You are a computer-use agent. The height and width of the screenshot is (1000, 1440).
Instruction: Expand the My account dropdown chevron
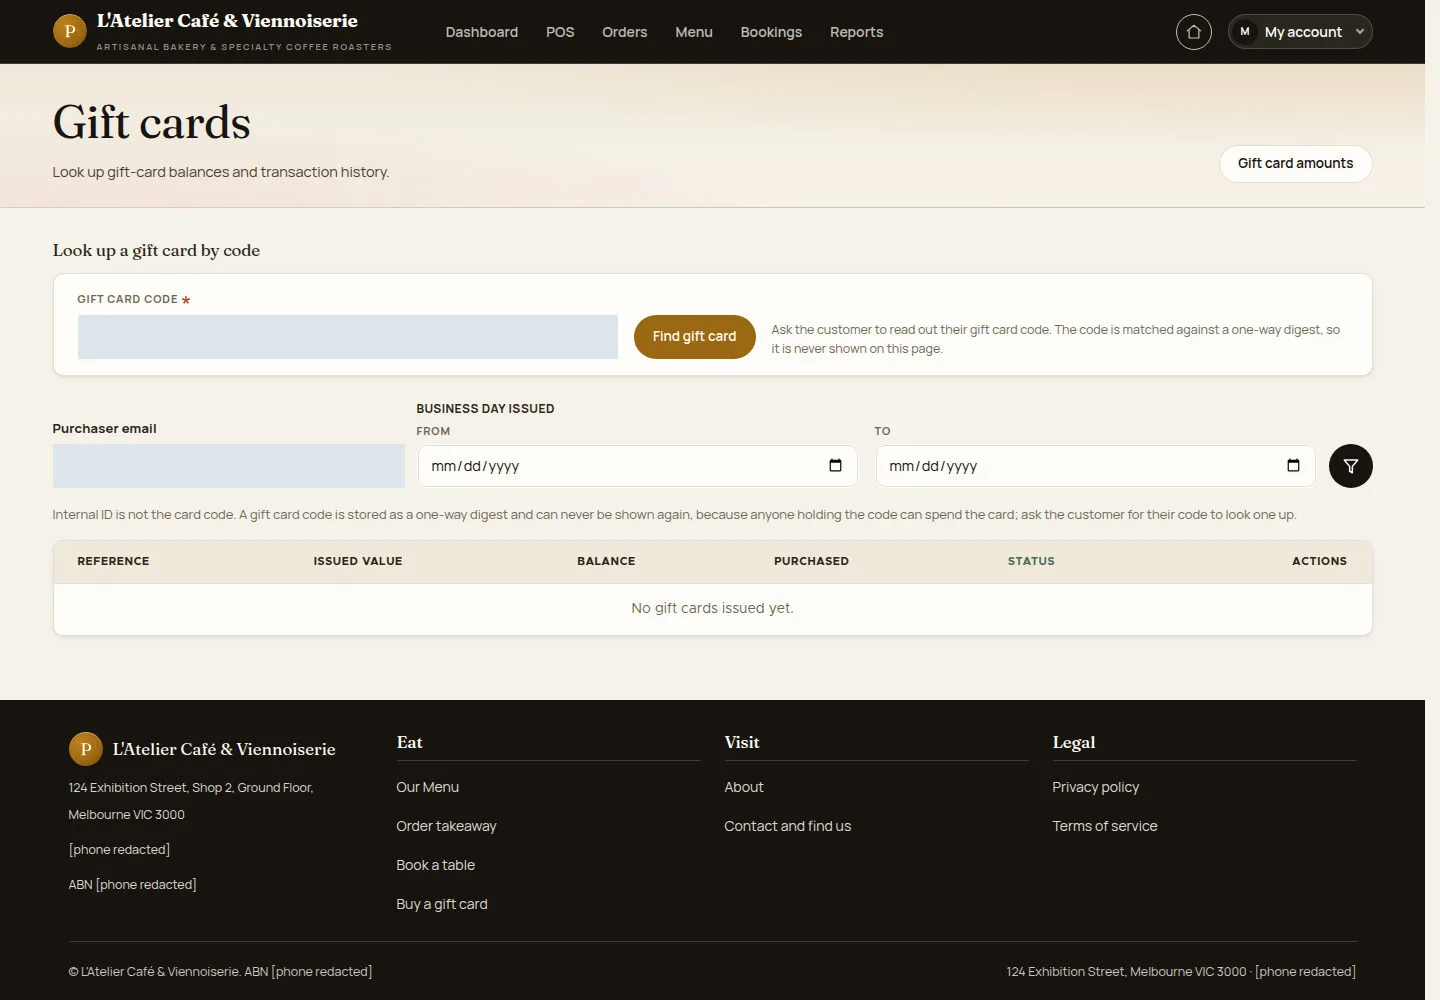pyautogui.click(x=1359, y=32)
